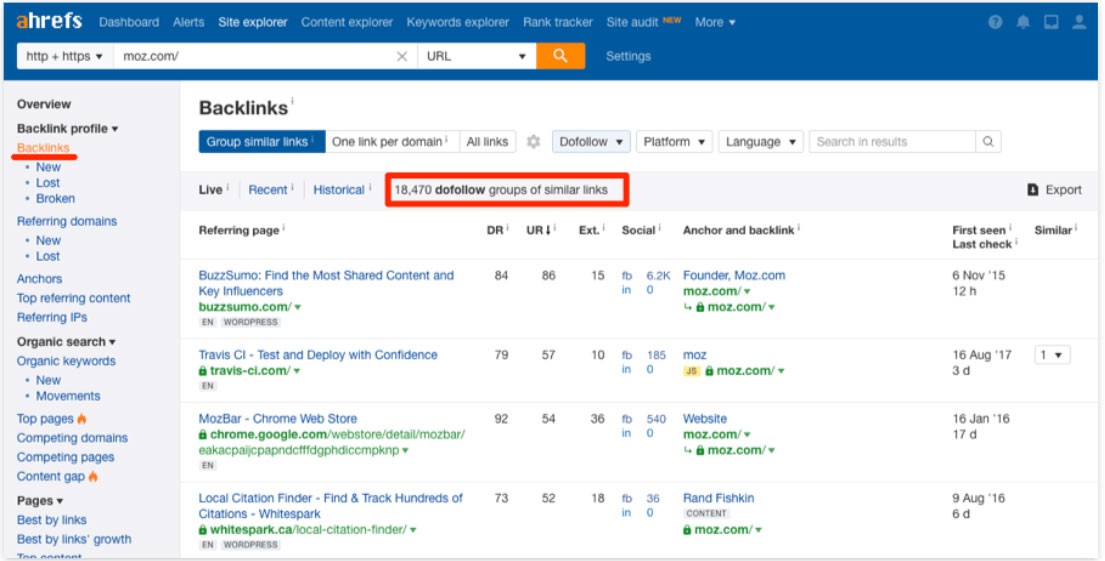The width and height of the screenshot is (1105, 561).
Task: Expand buzzsumo.com/ URL dropdown arrow
Action: coord(297,307)
